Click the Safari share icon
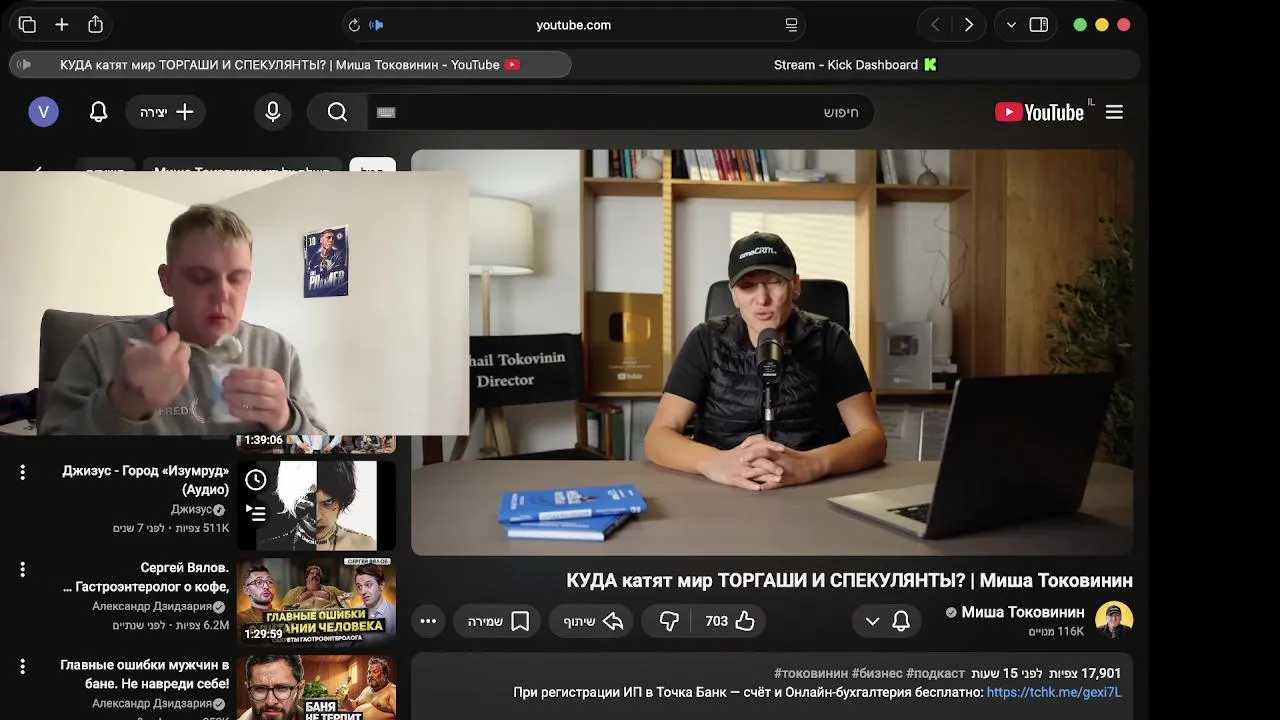This screenshot has height=720, width=1280. pos(95,25)
